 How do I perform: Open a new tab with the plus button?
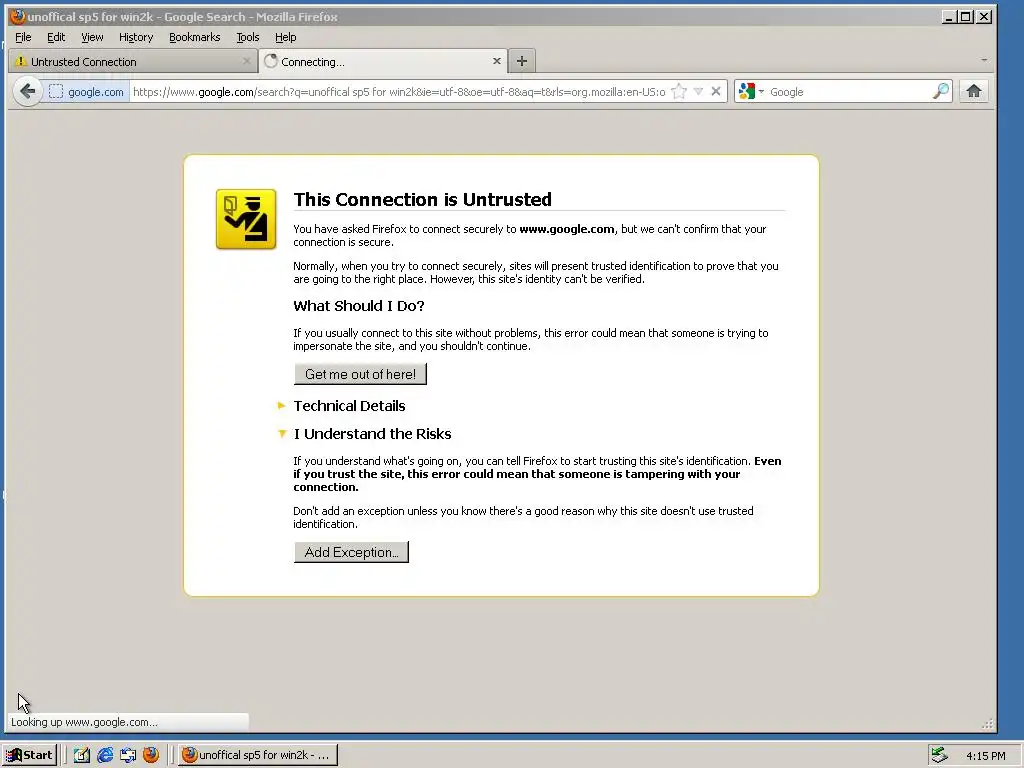(x=521, y=61)
